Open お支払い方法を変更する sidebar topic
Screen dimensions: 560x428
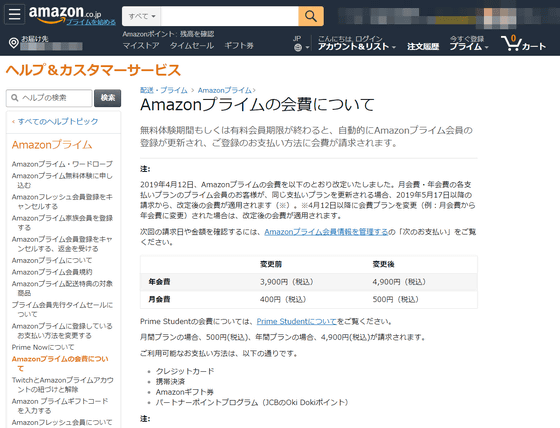[62, 330]
